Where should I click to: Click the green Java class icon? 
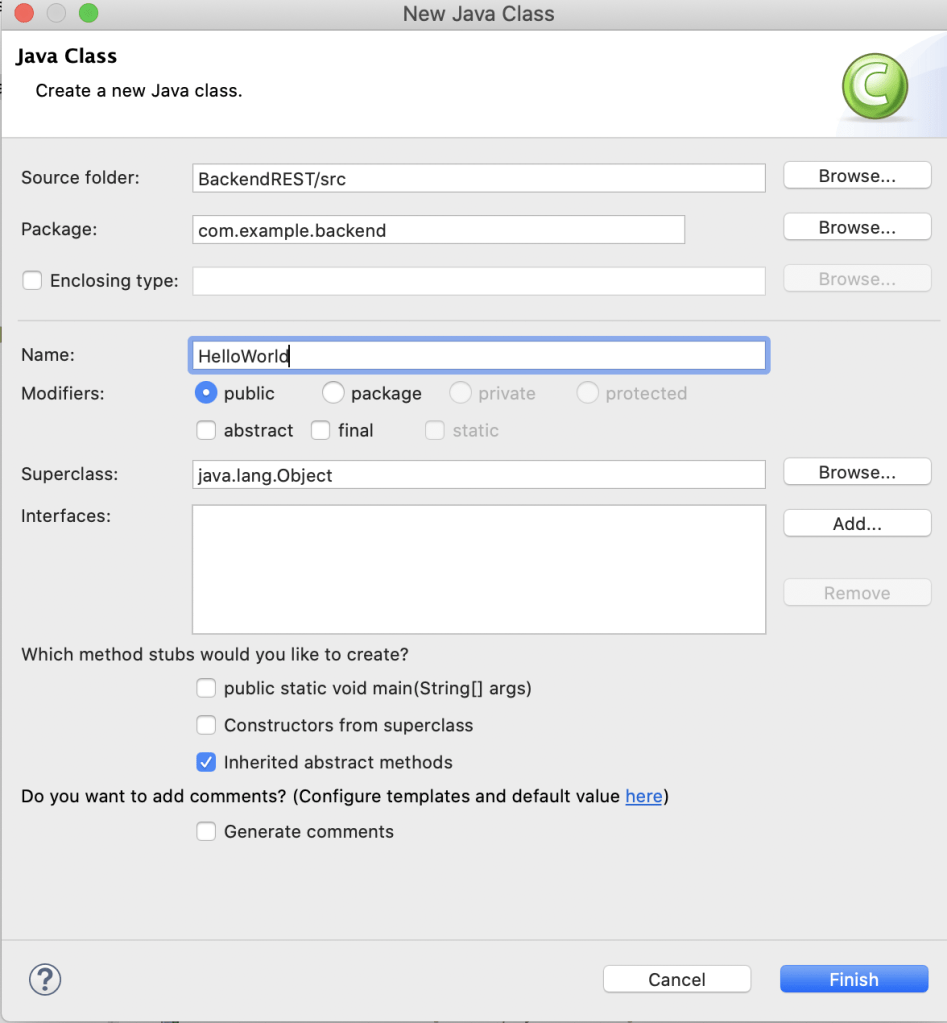pos(874,87)
